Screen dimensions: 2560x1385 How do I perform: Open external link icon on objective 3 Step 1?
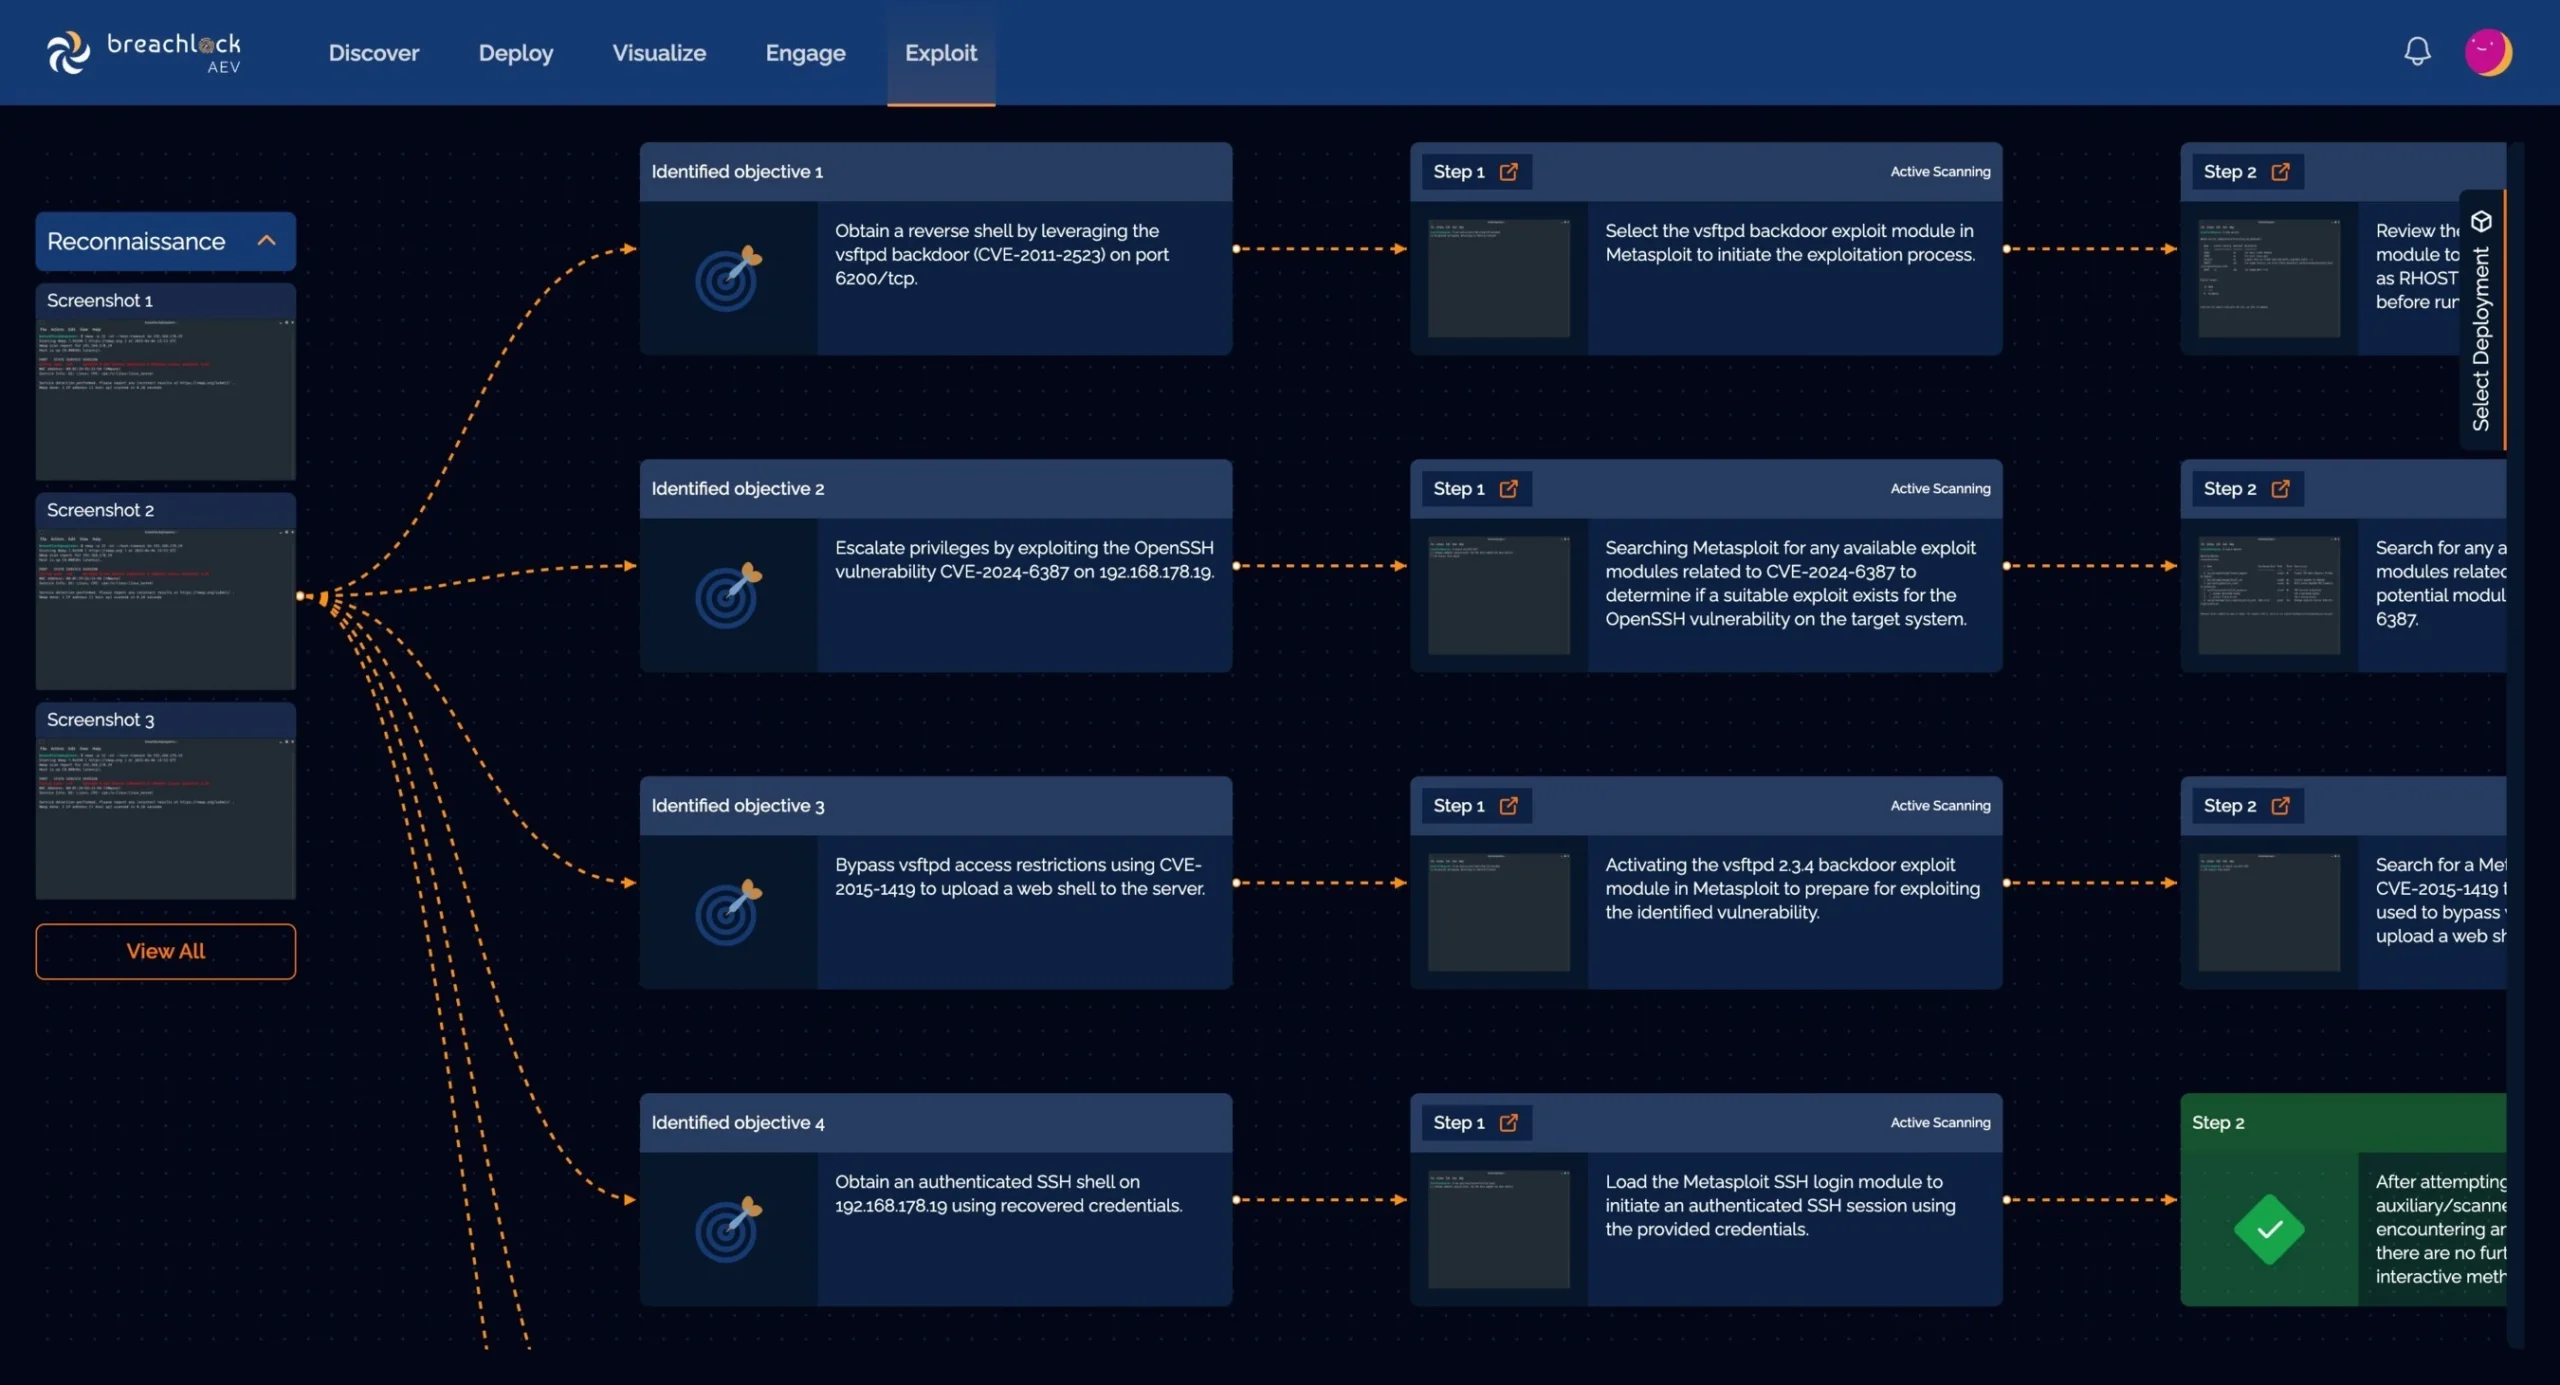(1509, 805)
